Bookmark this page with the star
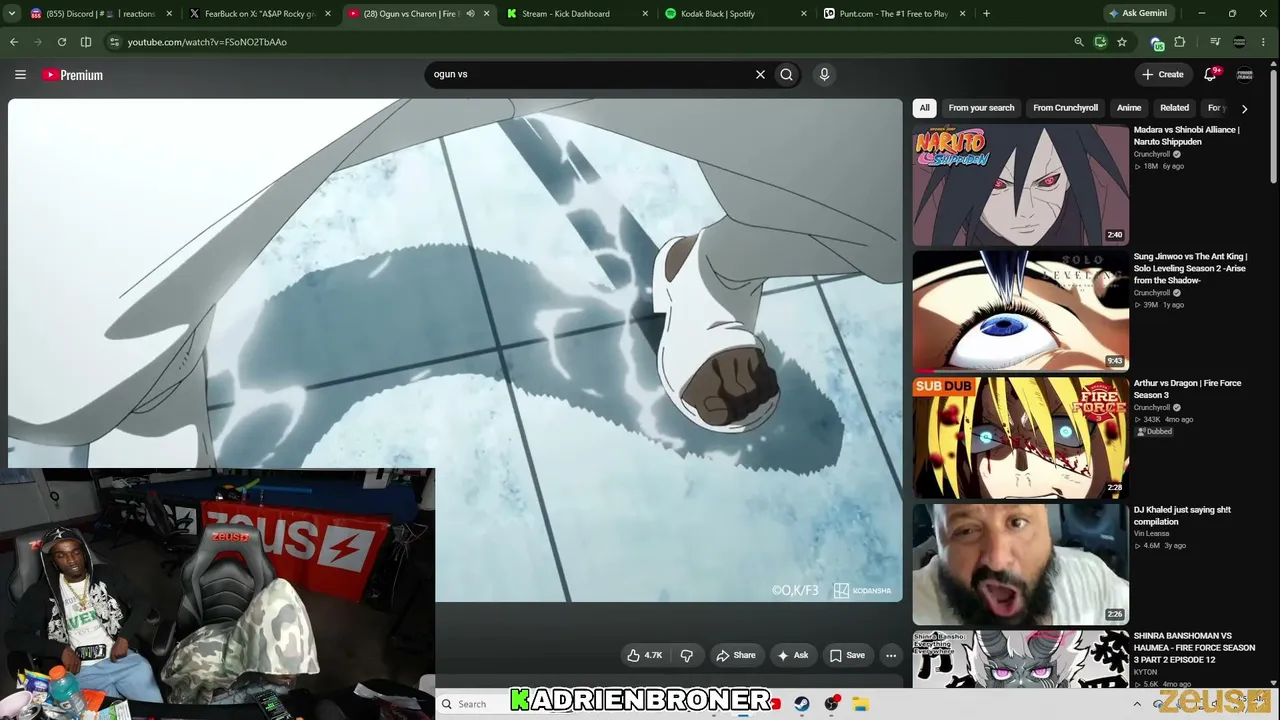1280x720 pixels. pyautogui.click(x=1122, y=42)
